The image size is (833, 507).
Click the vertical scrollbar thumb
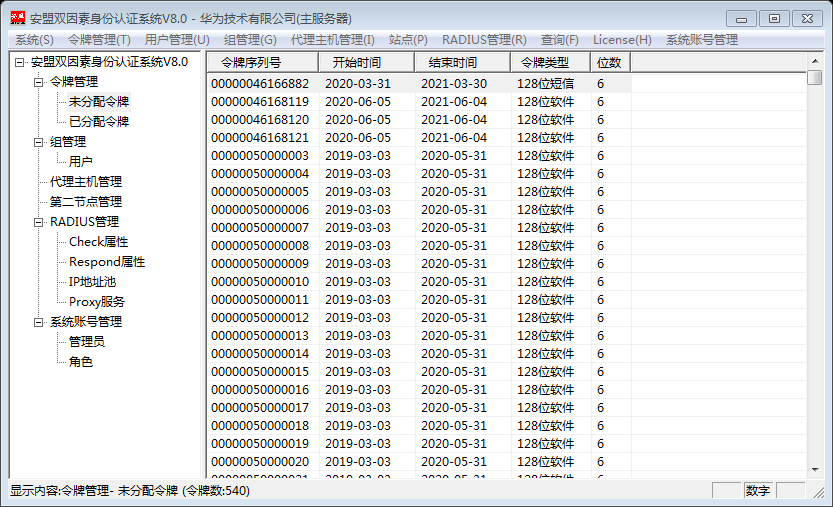coord(815,78)
